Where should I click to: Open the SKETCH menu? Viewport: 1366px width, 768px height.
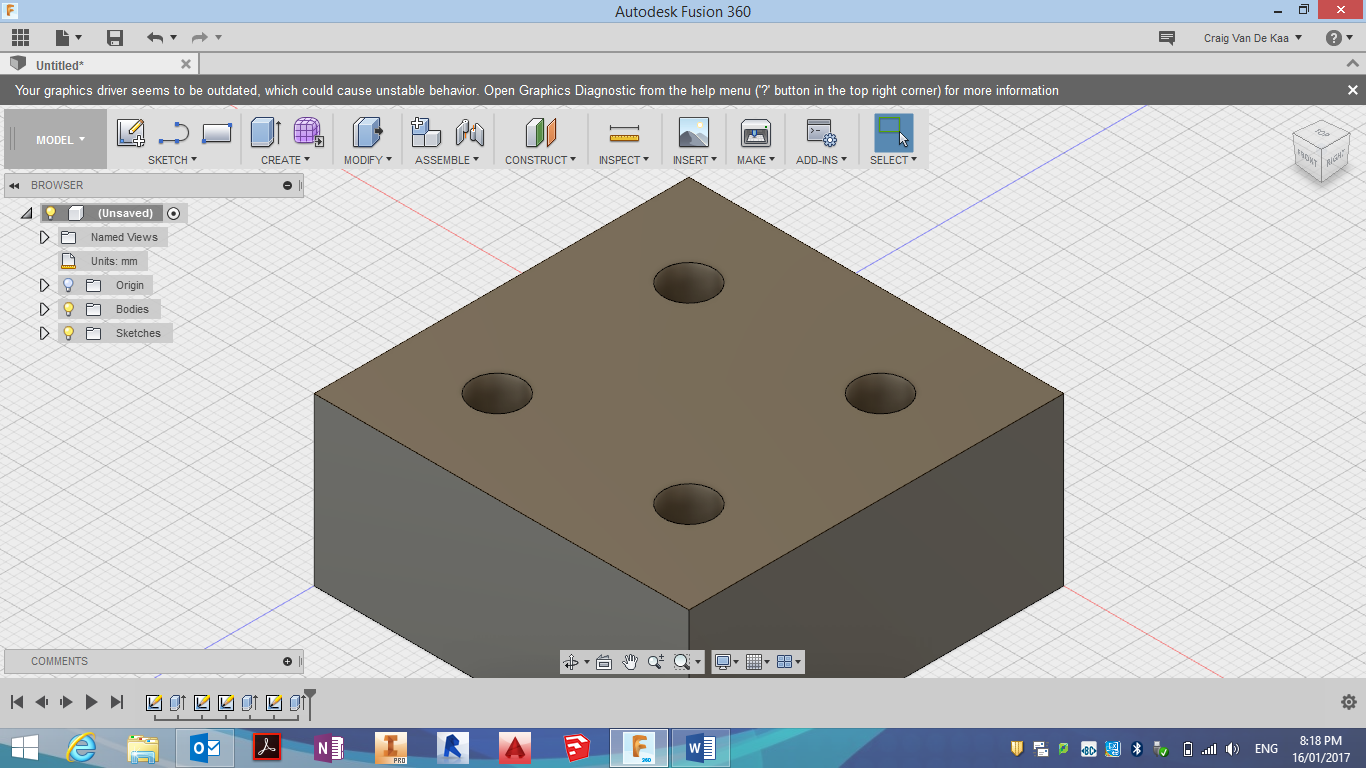click(x=173, y=160)
